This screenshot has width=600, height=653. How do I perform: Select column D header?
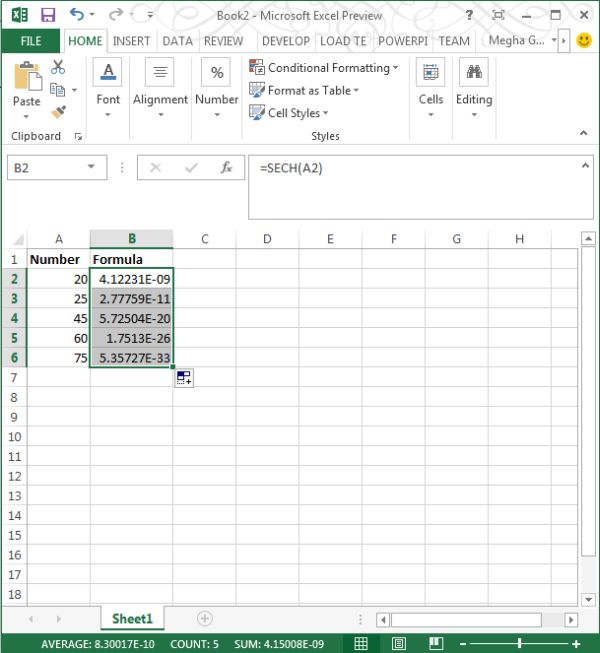tap(267, 239)
